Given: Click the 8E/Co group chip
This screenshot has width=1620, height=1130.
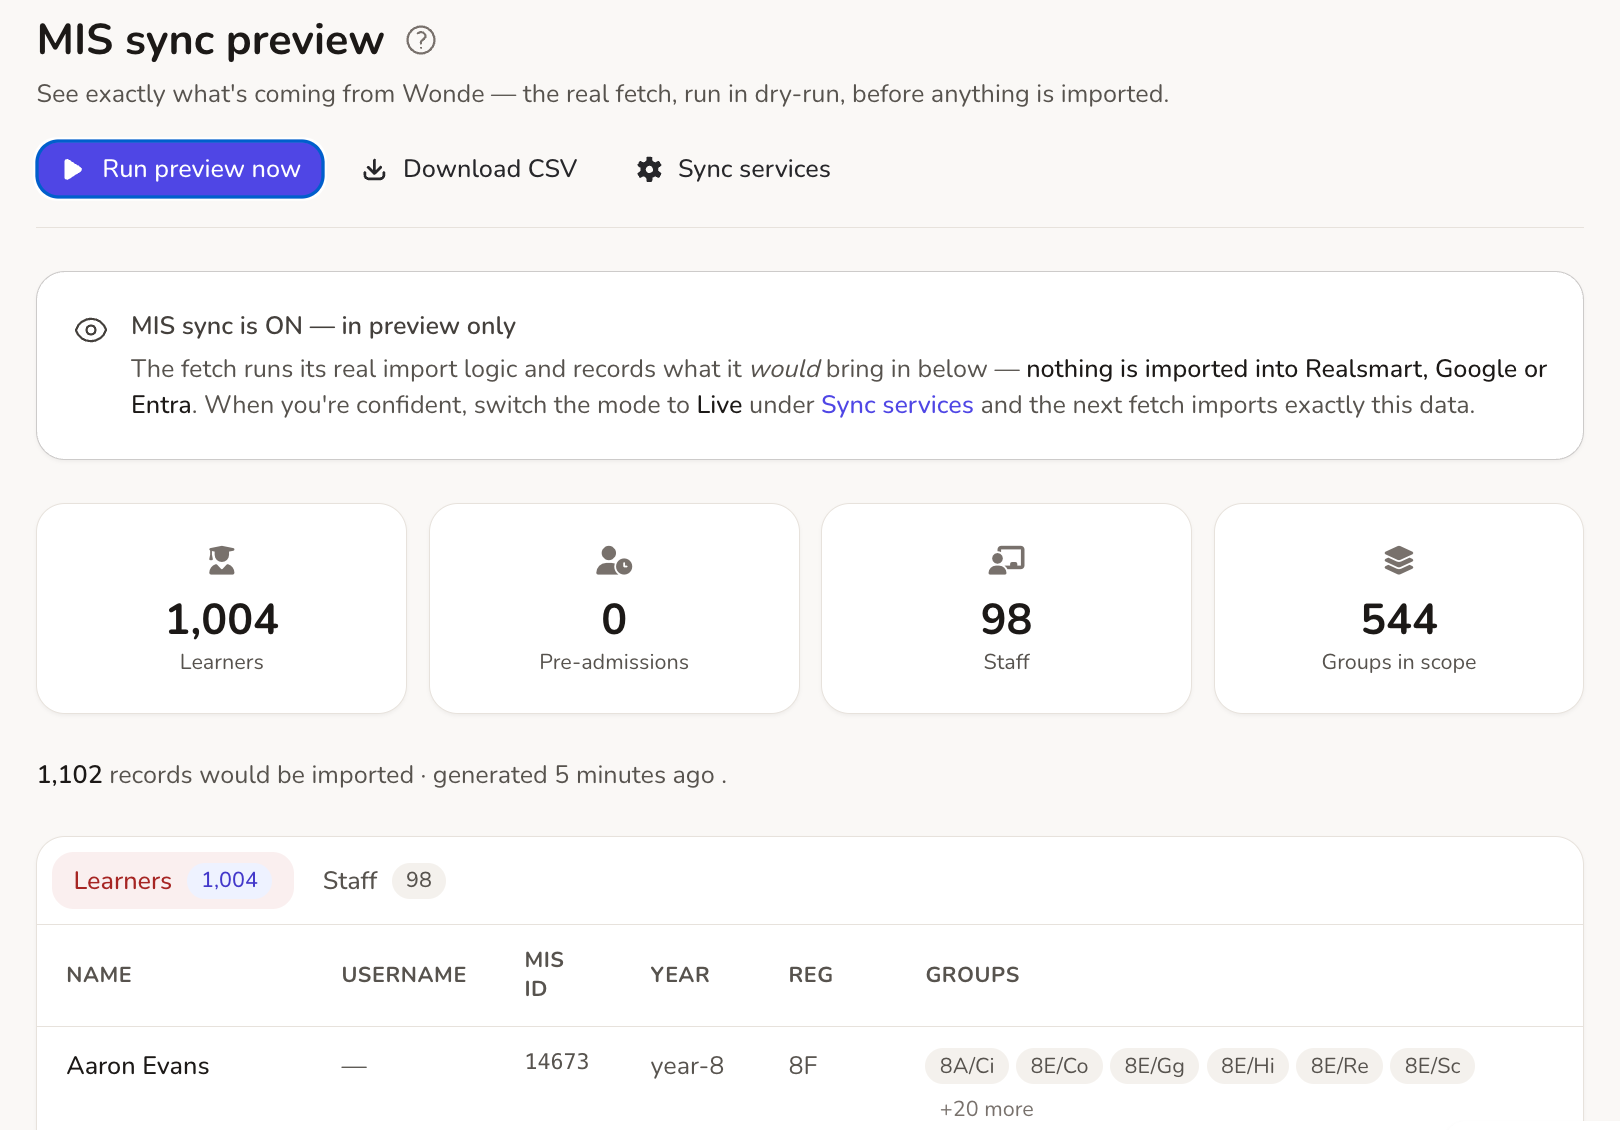Looking at the screenshot, I should [1059, 1066].
